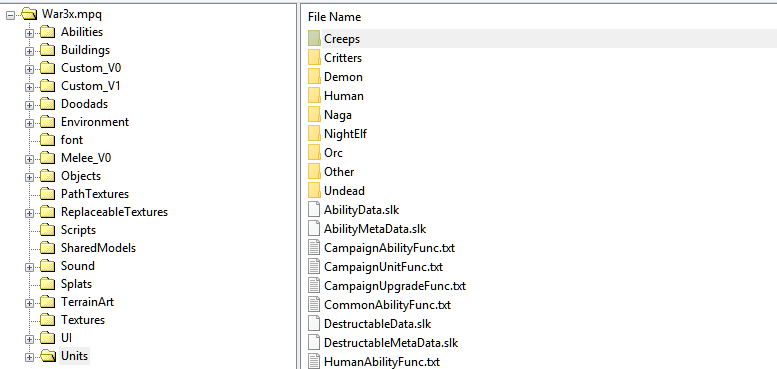Screen dimensions: 777x369
Task: Expand the Custom_V1 tree node
Action: pyautogui.click(x=29, y=87)
